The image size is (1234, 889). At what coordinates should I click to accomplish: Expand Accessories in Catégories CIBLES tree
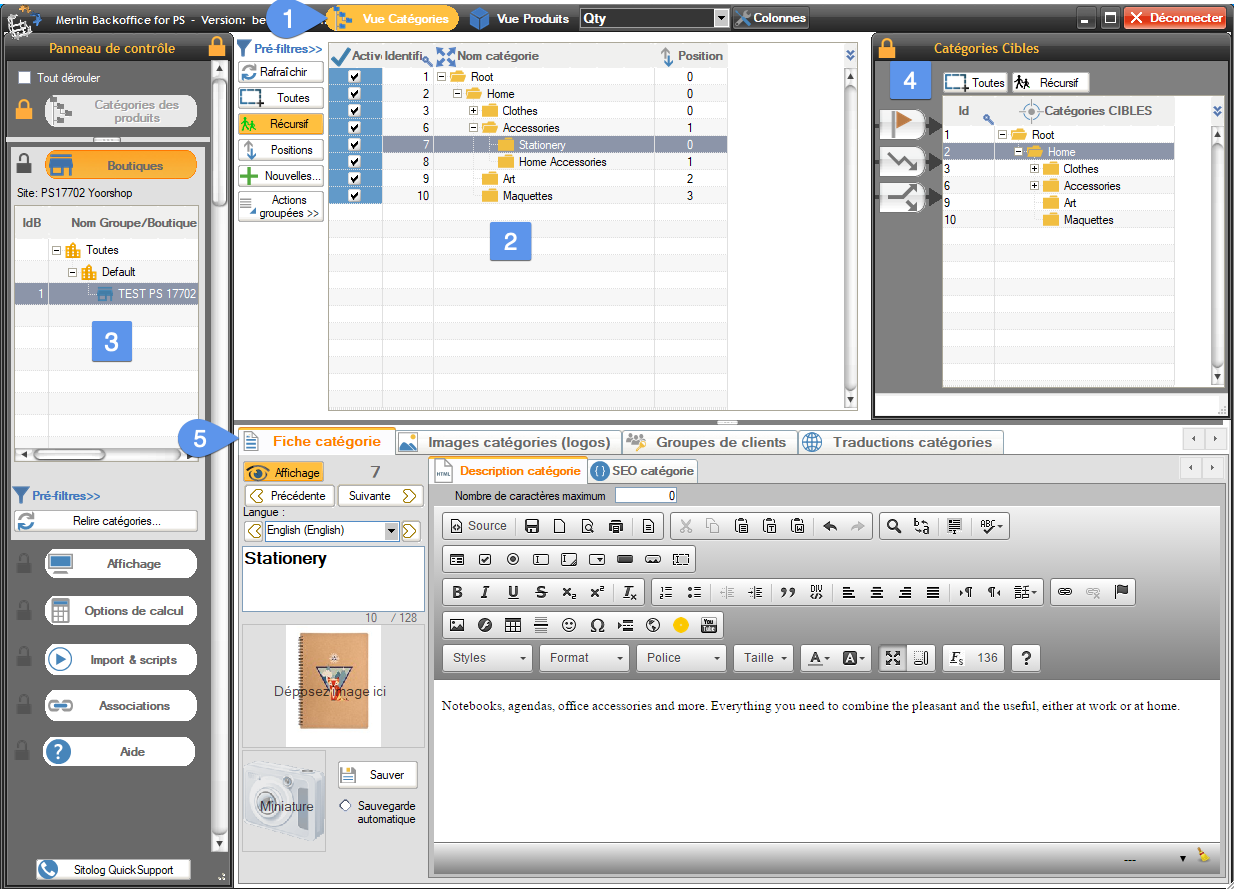tap(1035, 186)
